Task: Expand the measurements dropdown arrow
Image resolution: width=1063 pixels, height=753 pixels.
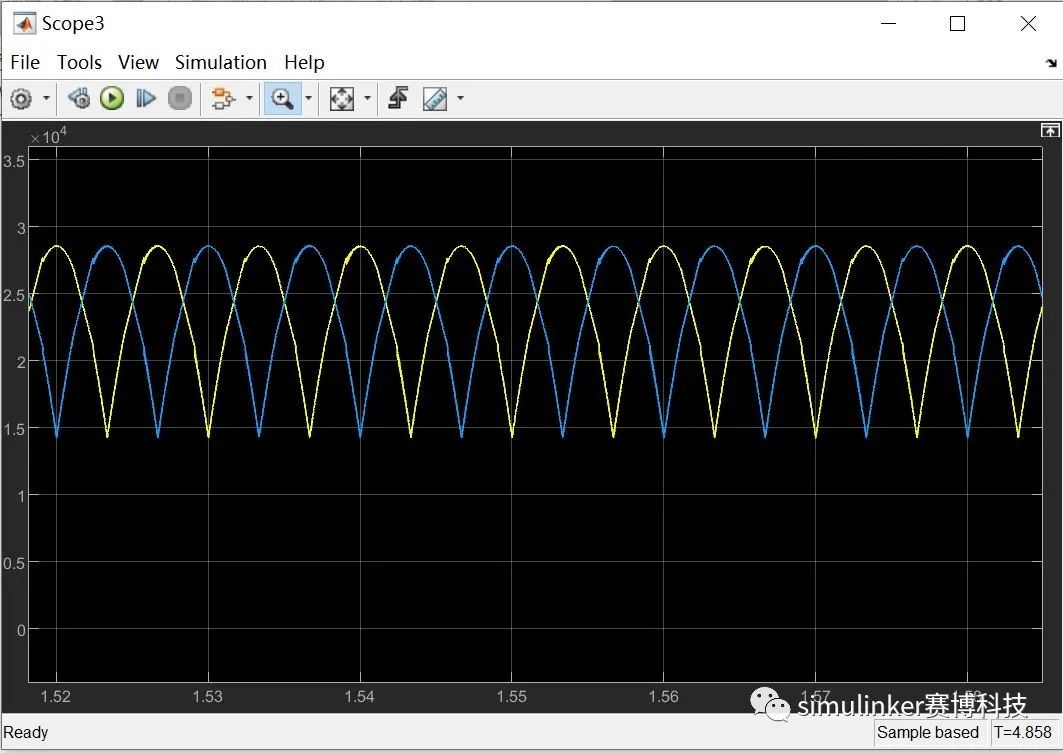Action: tap(460, 98)
